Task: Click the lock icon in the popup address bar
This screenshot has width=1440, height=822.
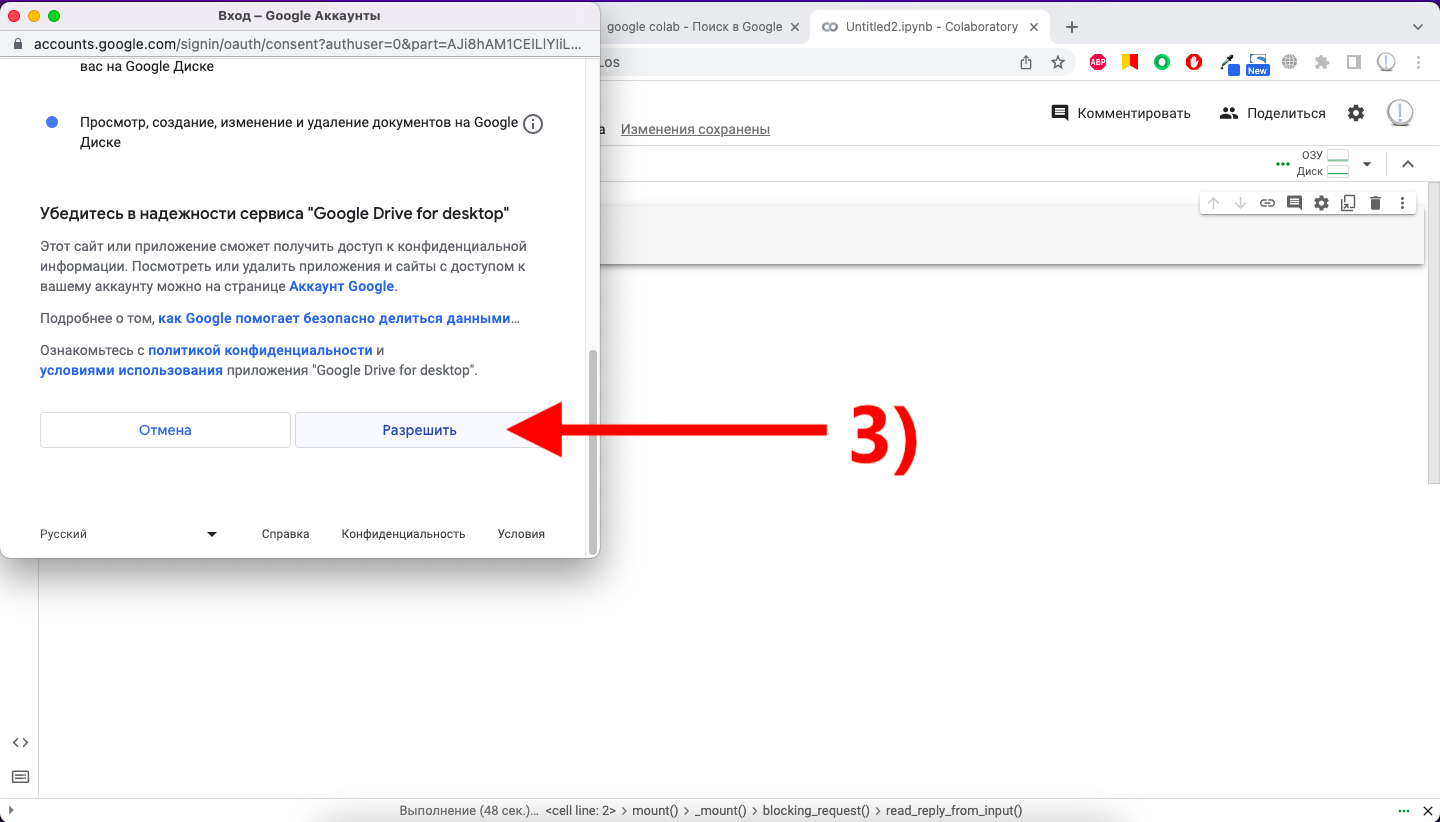Action: click(18, 44)
